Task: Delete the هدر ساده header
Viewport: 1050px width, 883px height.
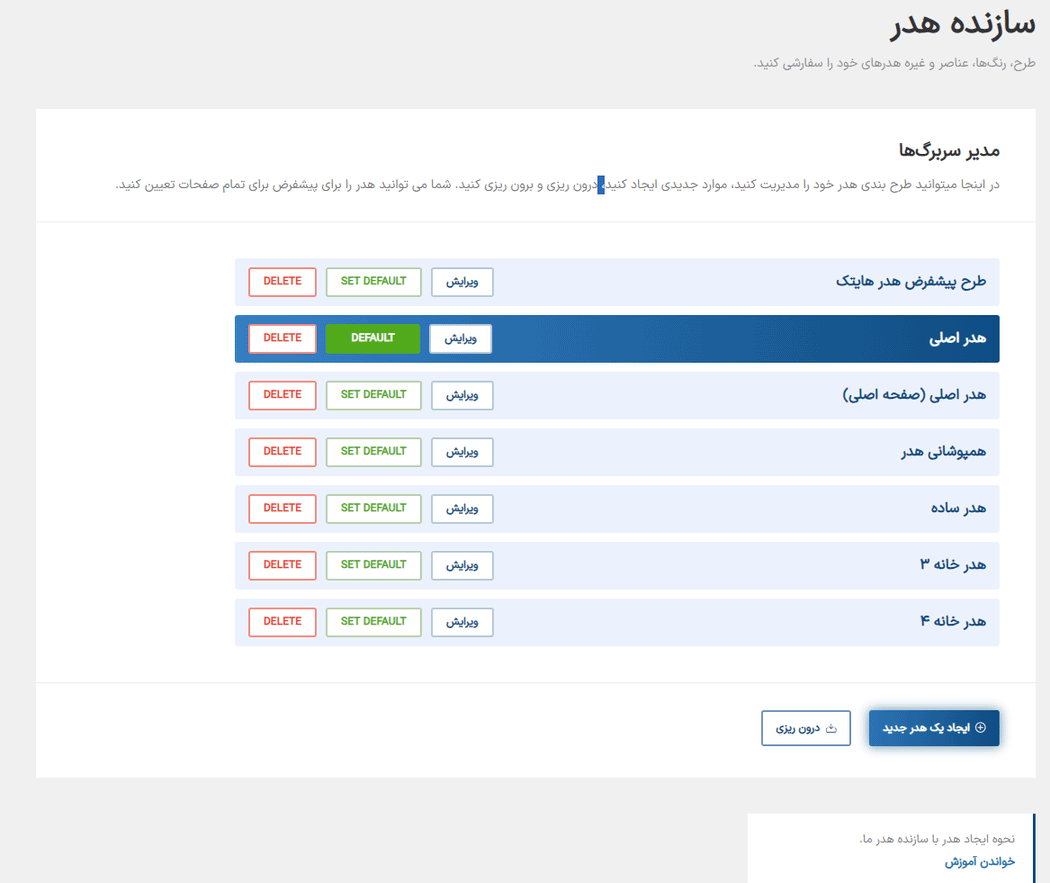Action: (x=282, y=509)
